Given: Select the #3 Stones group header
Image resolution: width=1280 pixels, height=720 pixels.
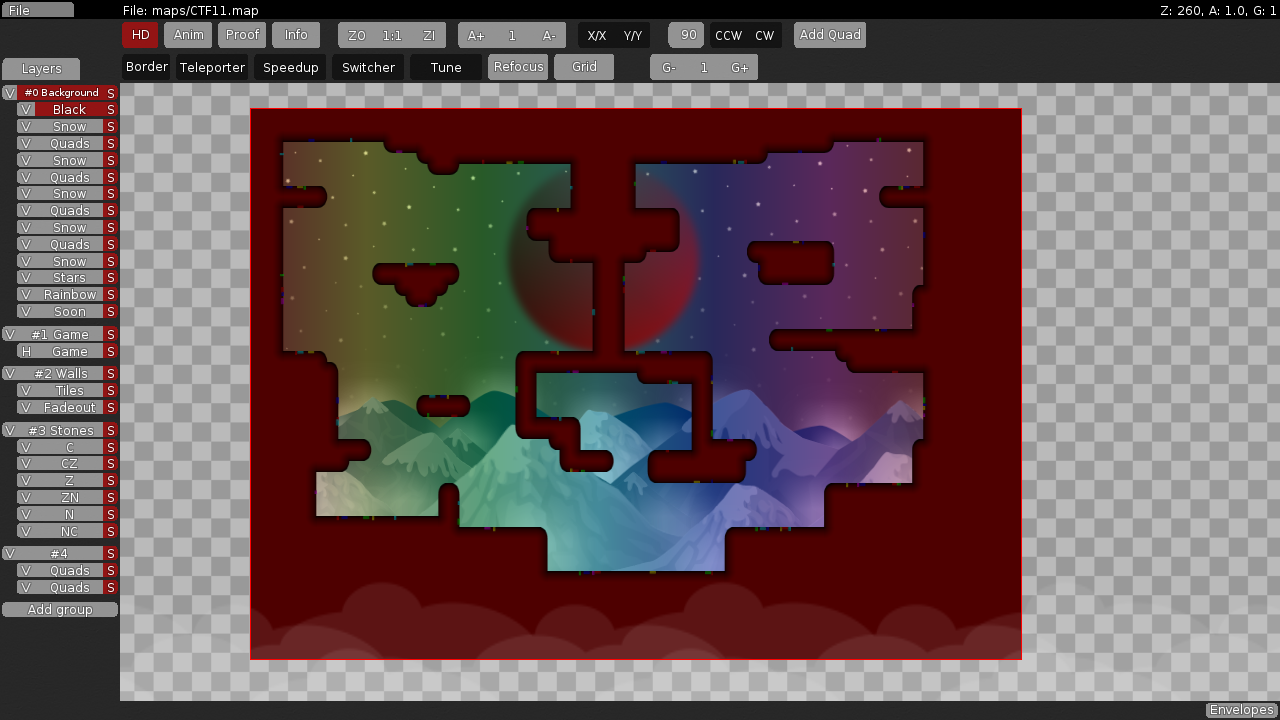Looking at the screenshot, I should click(x=61, y=431).
